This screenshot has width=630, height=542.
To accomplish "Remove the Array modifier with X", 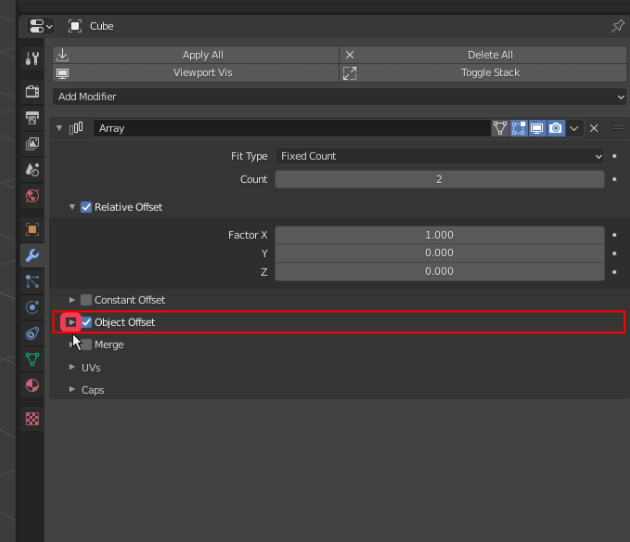I will pos(594,128).
